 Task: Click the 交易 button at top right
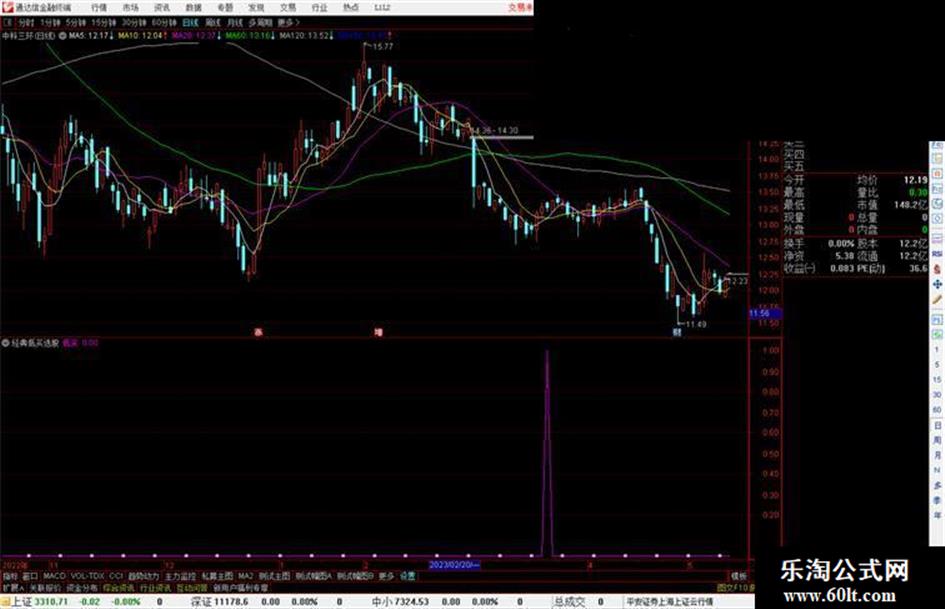point(518,7)
